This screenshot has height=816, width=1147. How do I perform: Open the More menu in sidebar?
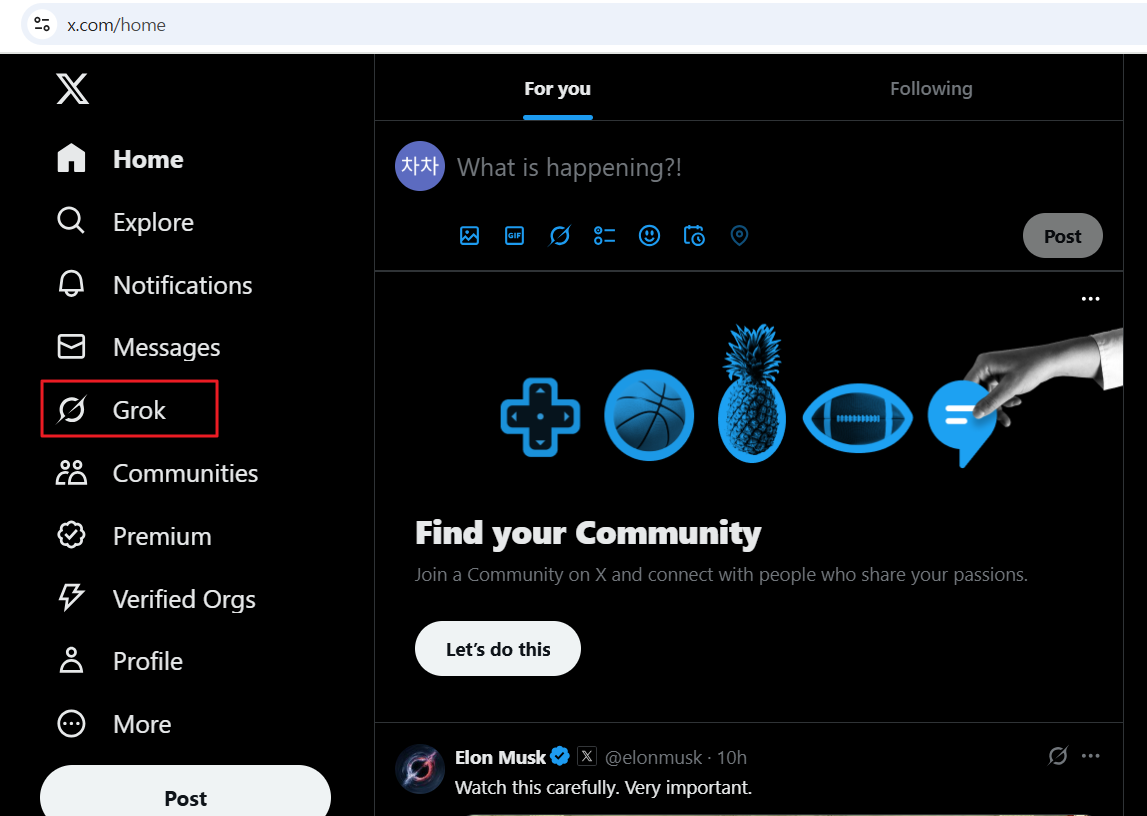(115, 724)
